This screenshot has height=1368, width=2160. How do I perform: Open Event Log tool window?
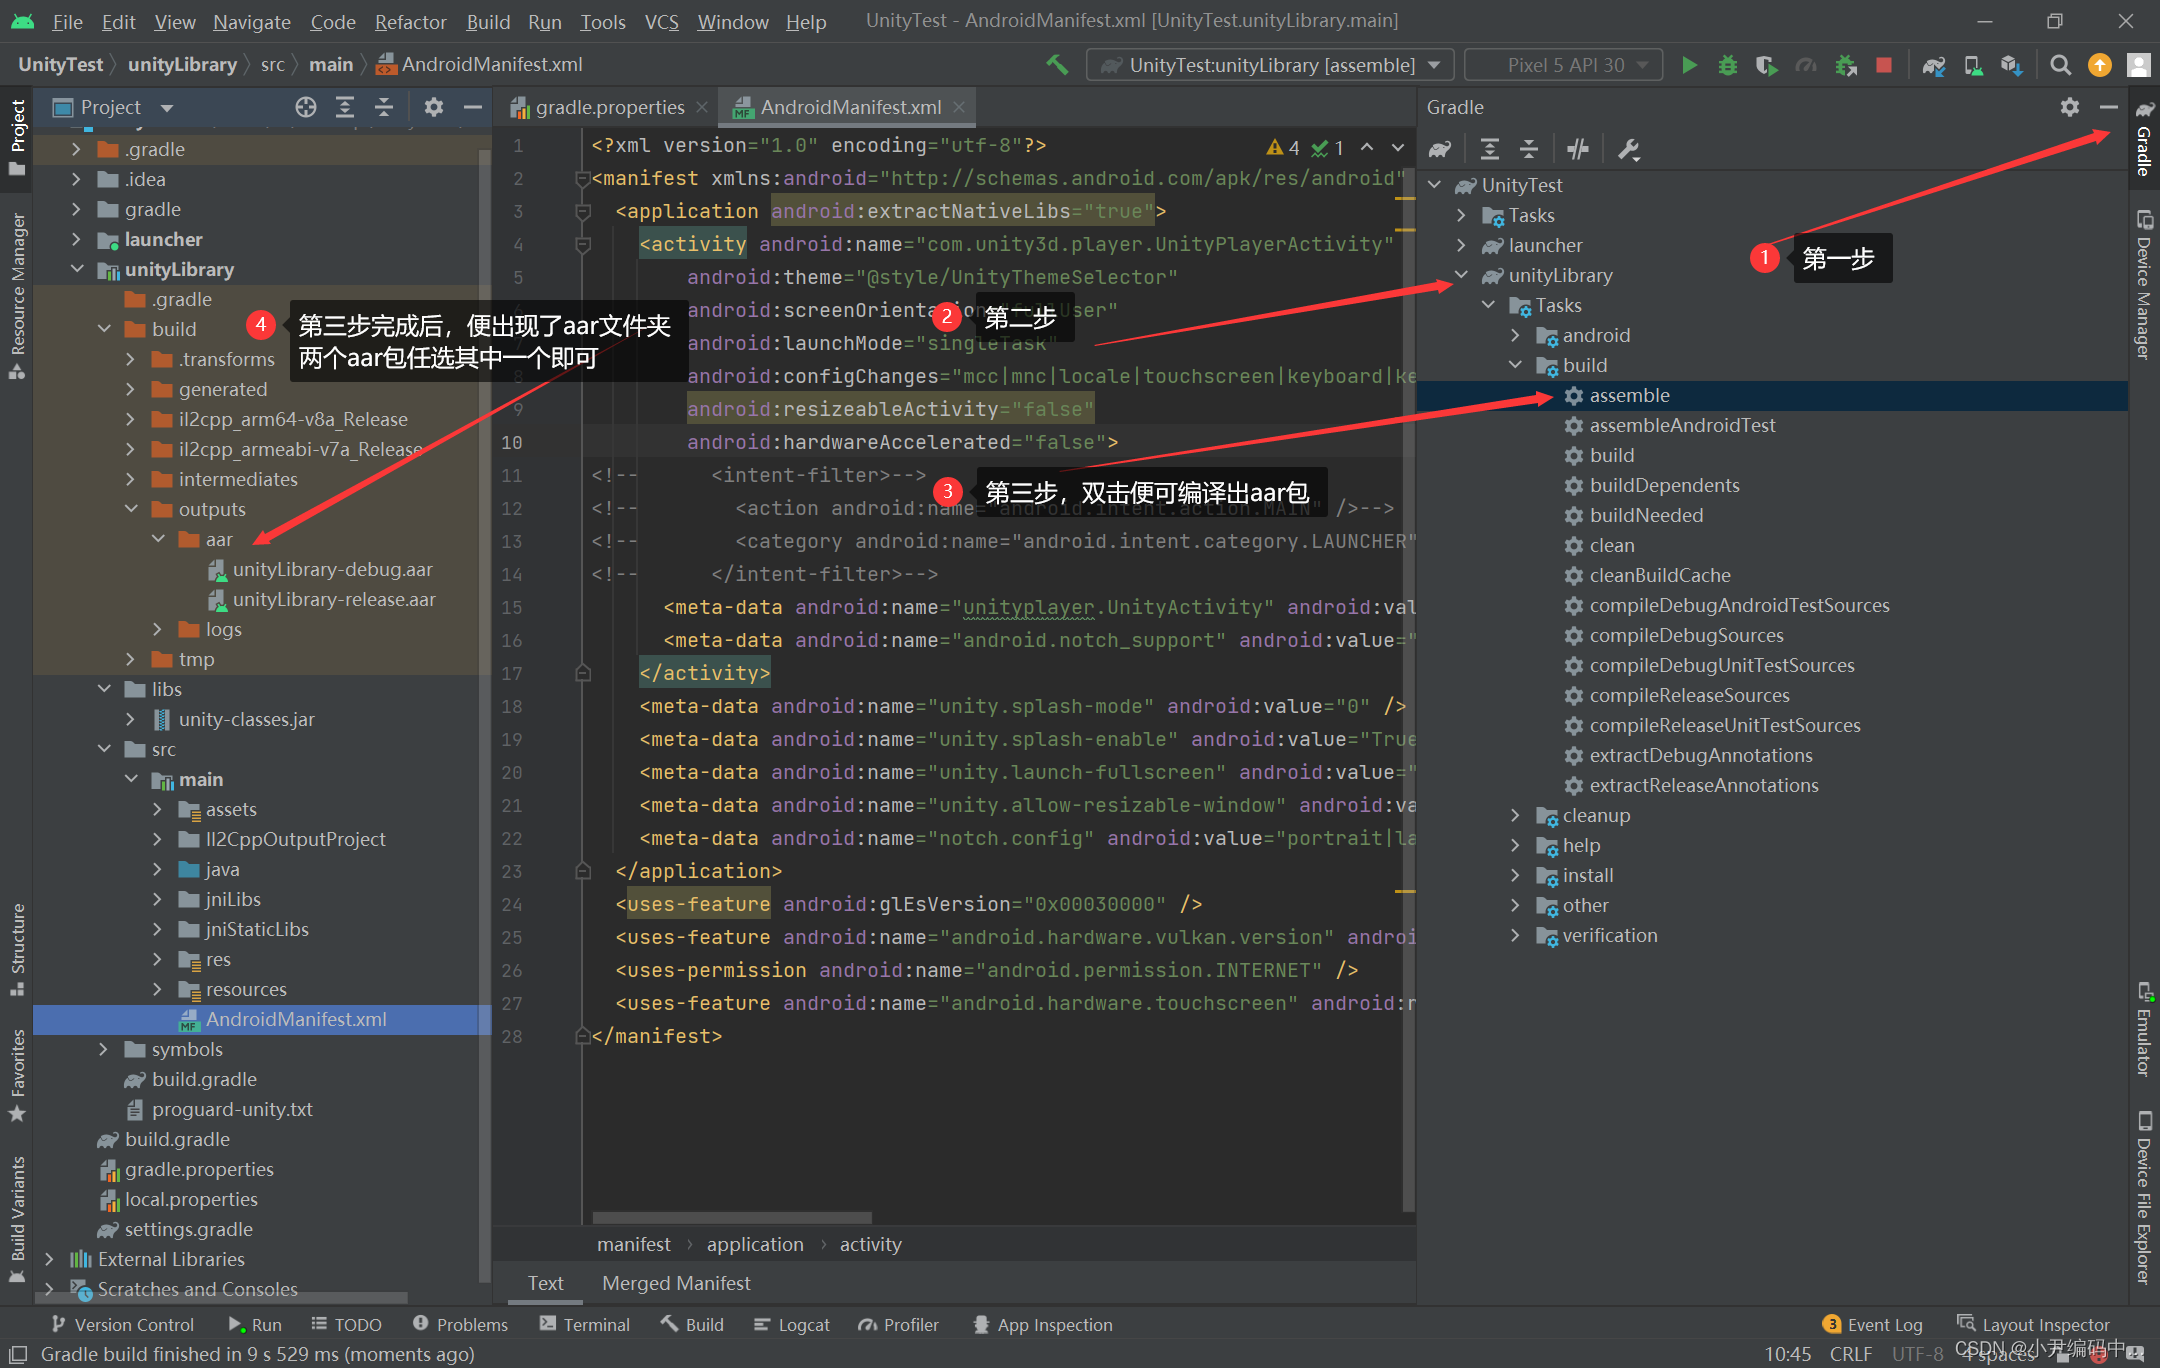[1873, 1324]
